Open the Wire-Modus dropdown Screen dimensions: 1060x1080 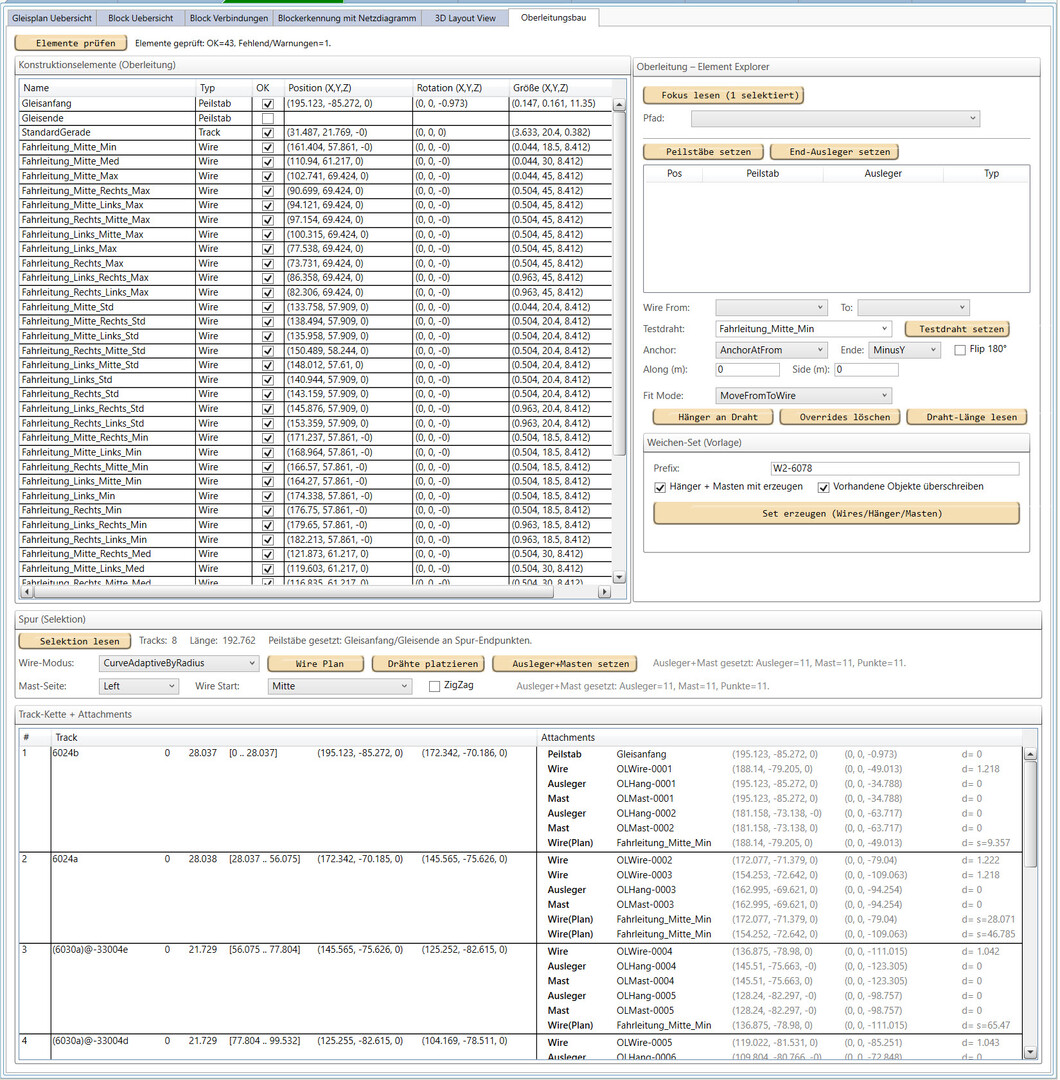click(179, 663)
